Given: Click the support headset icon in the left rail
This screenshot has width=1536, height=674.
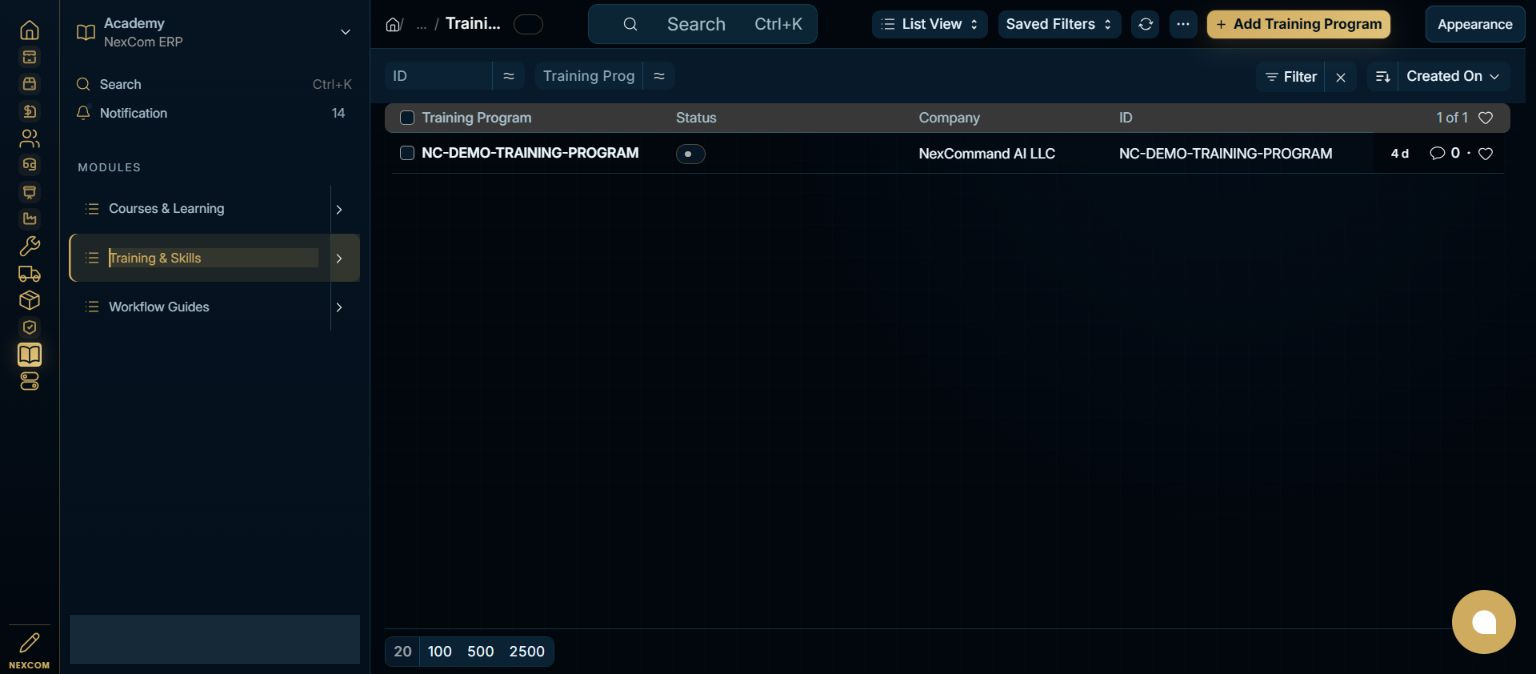Looking at the screenshot, I should [x=29, y=165].
